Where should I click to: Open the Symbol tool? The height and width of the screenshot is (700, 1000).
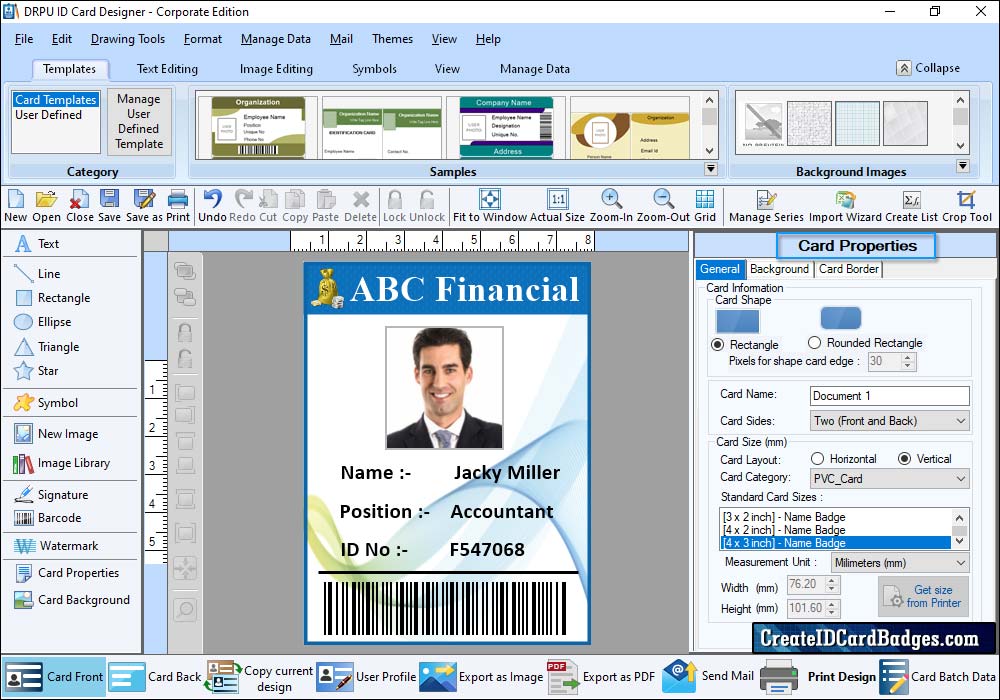coord(46,403)
